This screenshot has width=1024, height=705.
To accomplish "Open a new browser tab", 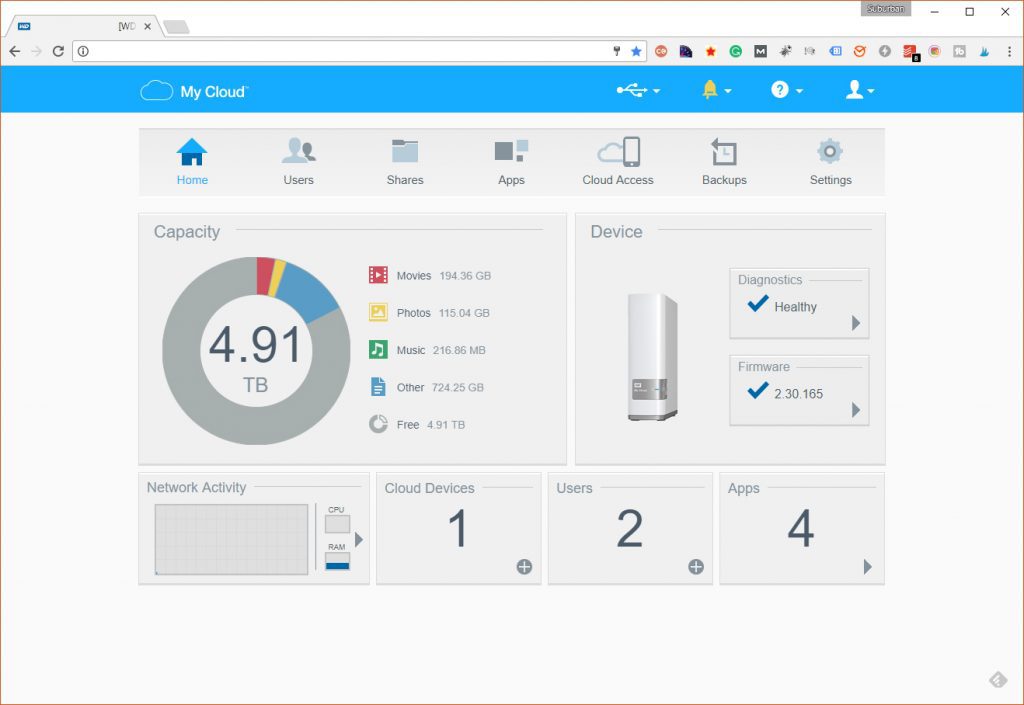I will [176, 27].
